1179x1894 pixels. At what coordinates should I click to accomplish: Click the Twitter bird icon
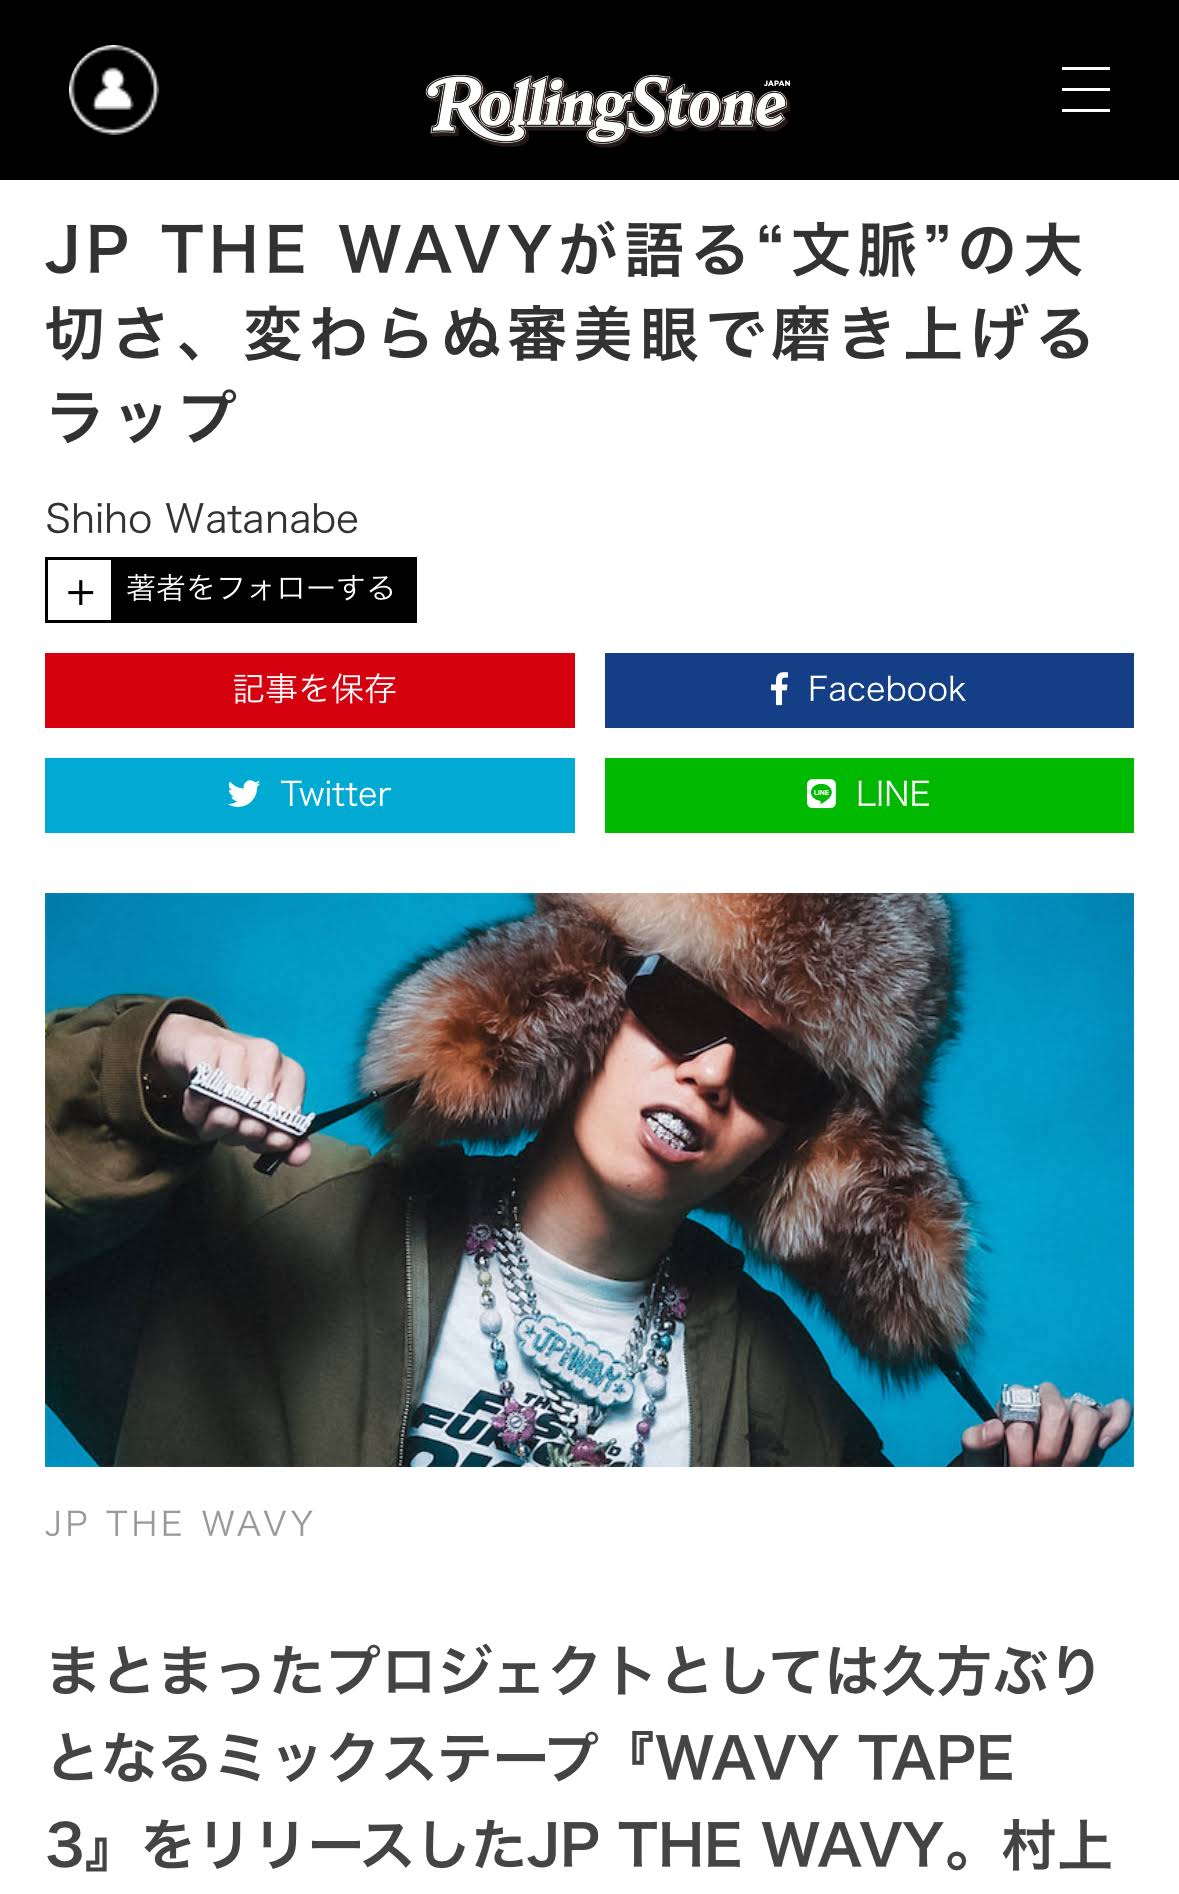click(244, 794)
